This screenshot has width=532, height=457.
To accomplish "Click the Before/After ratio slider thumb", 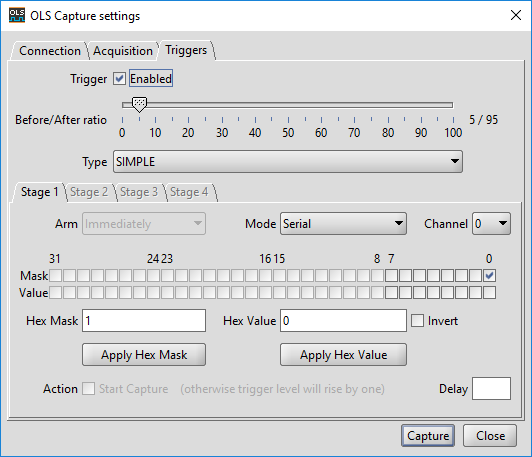I will pyautogui.click(x=139, y=104).
